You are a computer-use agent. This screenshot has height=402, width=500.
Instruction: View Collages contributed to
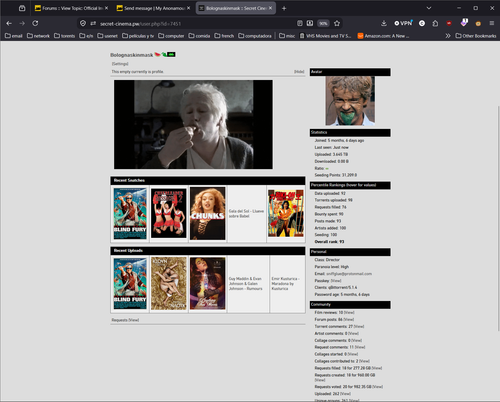click(x=364, y=361)
